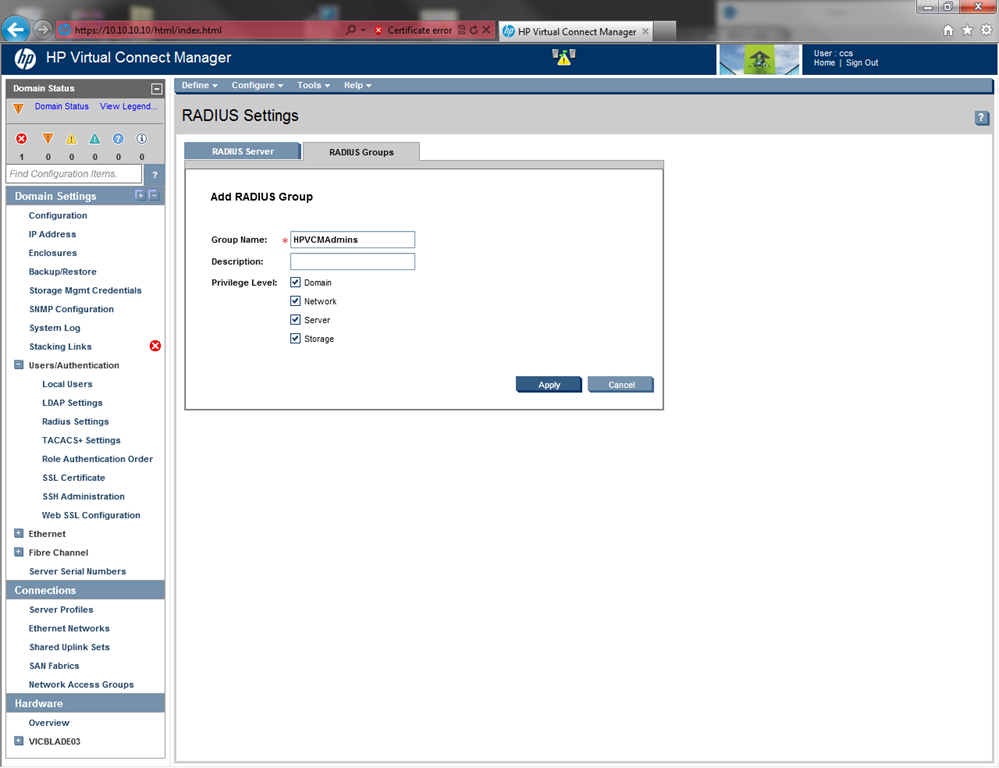Open Server Profiles under Connections
Image resolution: width=999 pixels, height=768 pixels.
point(61,609)
